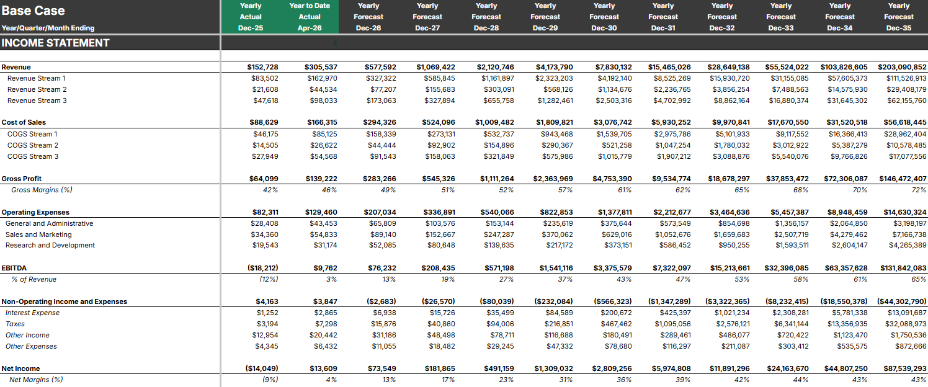Select Dec-35 Revenue cell $203,090,852
The width and height of the screenshot is (928, 387).
pyautogui.click(x=903, y=67)
